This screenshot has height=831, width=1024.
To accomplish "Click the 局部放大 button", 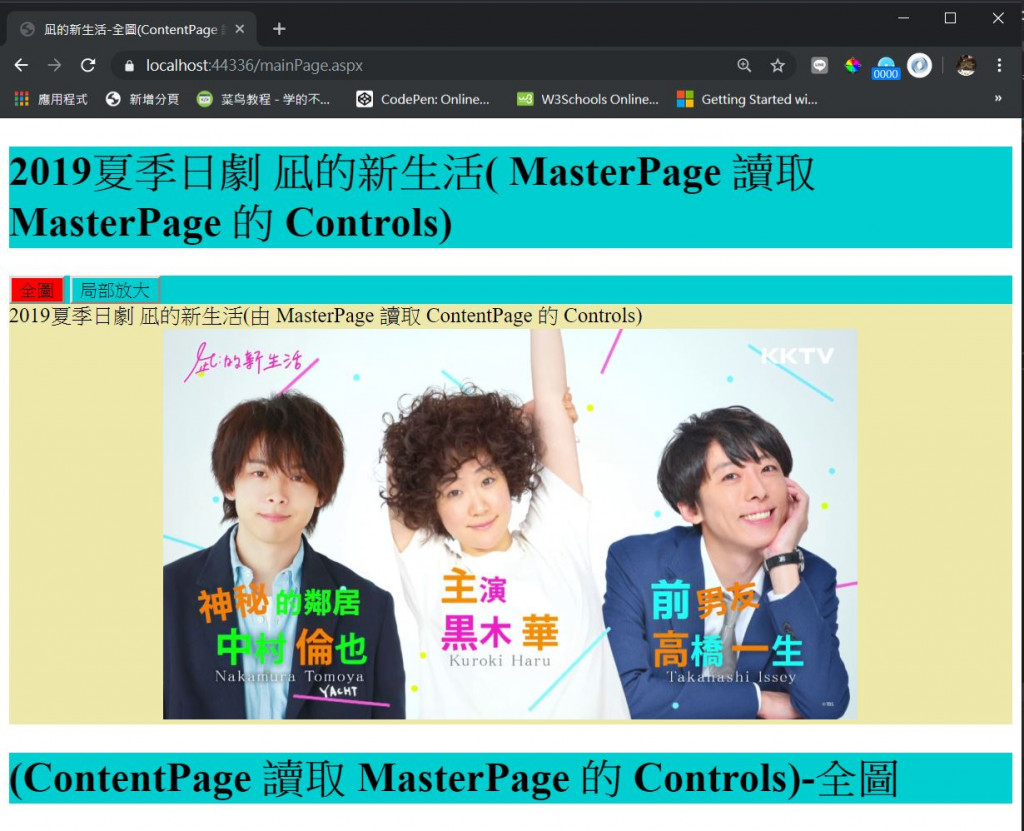I will point(114,289).
